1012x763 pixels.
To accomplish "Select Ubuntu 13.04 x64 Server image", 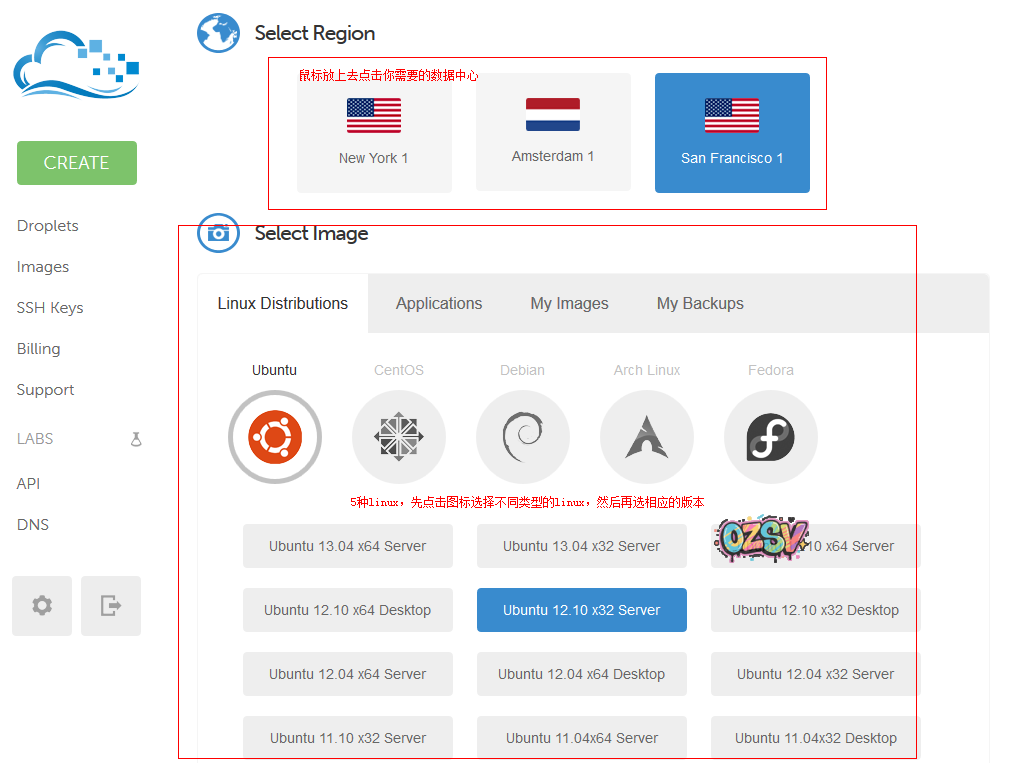I will click(347, 546).
